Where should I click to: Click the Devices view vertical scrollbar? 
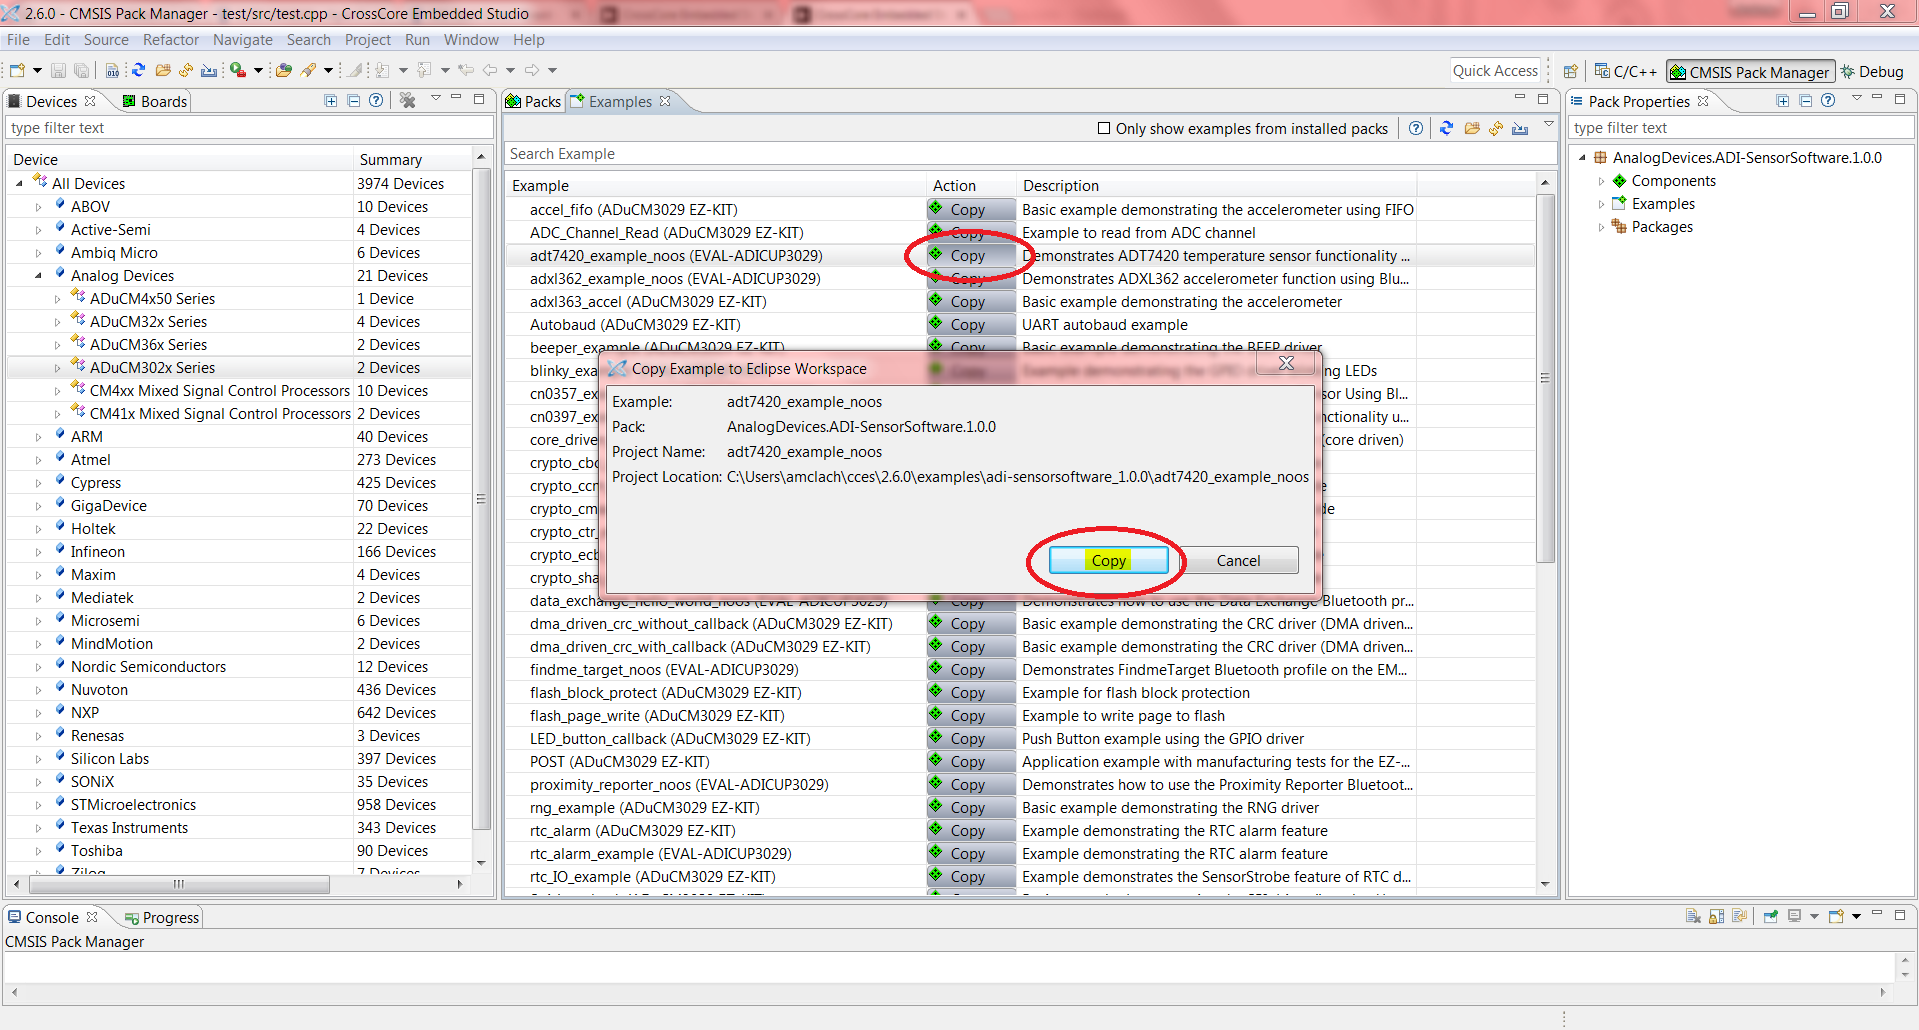481,500
